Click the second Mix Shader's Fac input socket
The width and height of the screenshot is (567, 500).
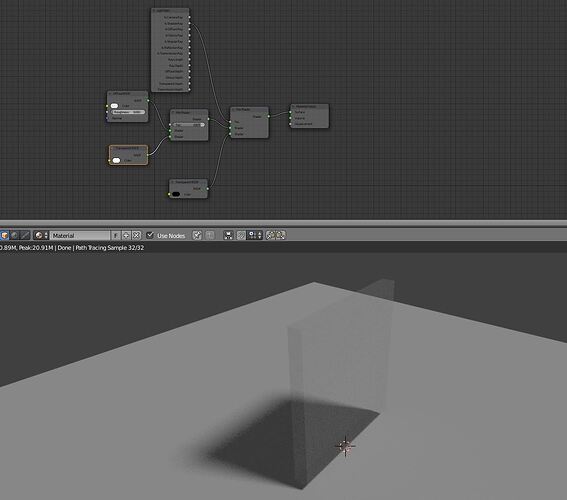pos(230,122)
